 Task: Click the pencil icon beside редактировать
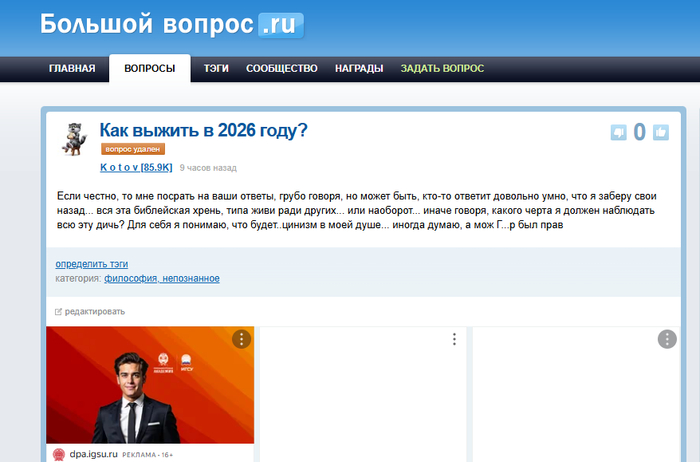(58, 312)
